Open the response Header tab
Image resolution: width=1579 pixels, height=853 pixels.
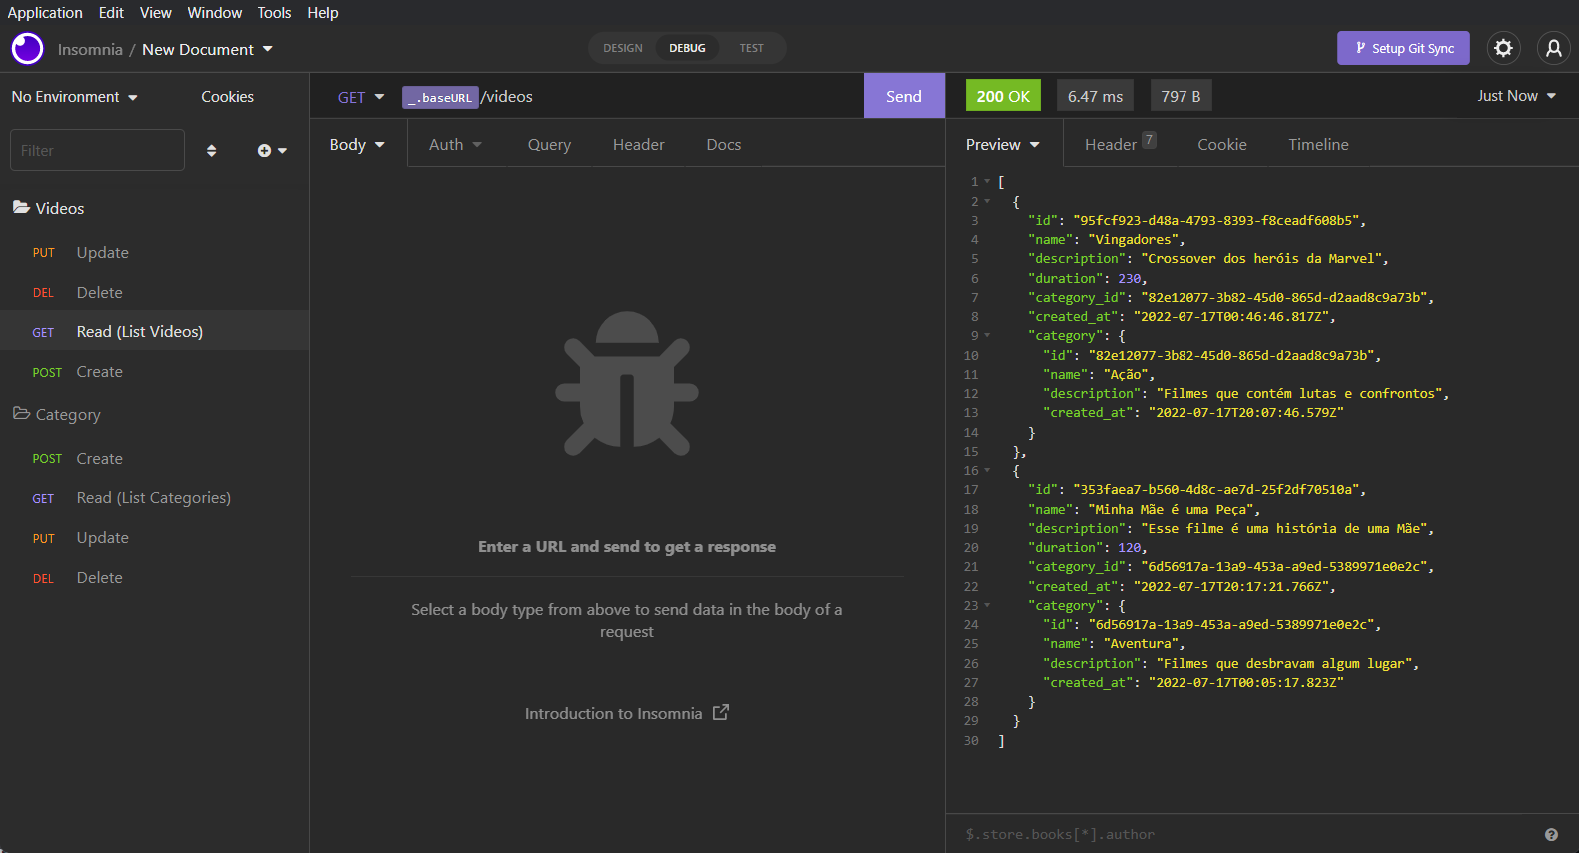1120,145
